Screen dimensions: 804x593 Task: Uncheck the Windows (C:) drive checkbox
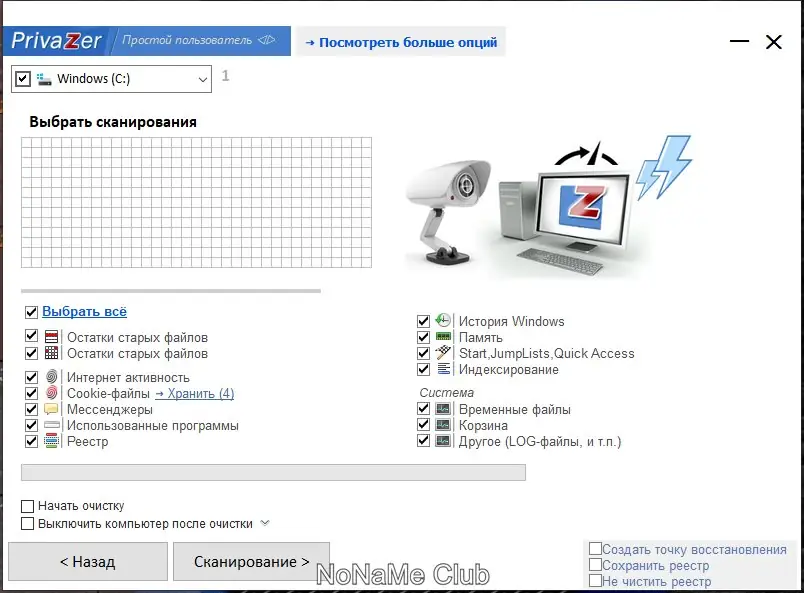tap(23, 79)
